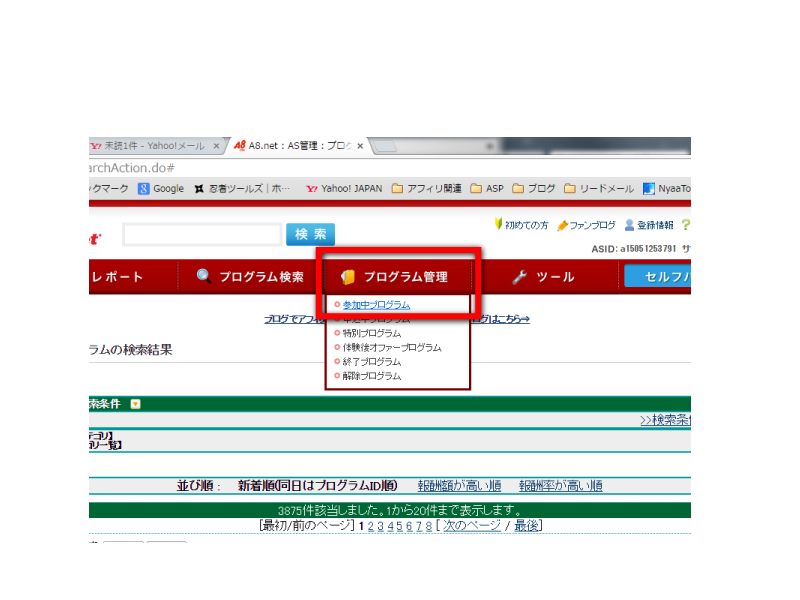Go to results page 6

409,526
